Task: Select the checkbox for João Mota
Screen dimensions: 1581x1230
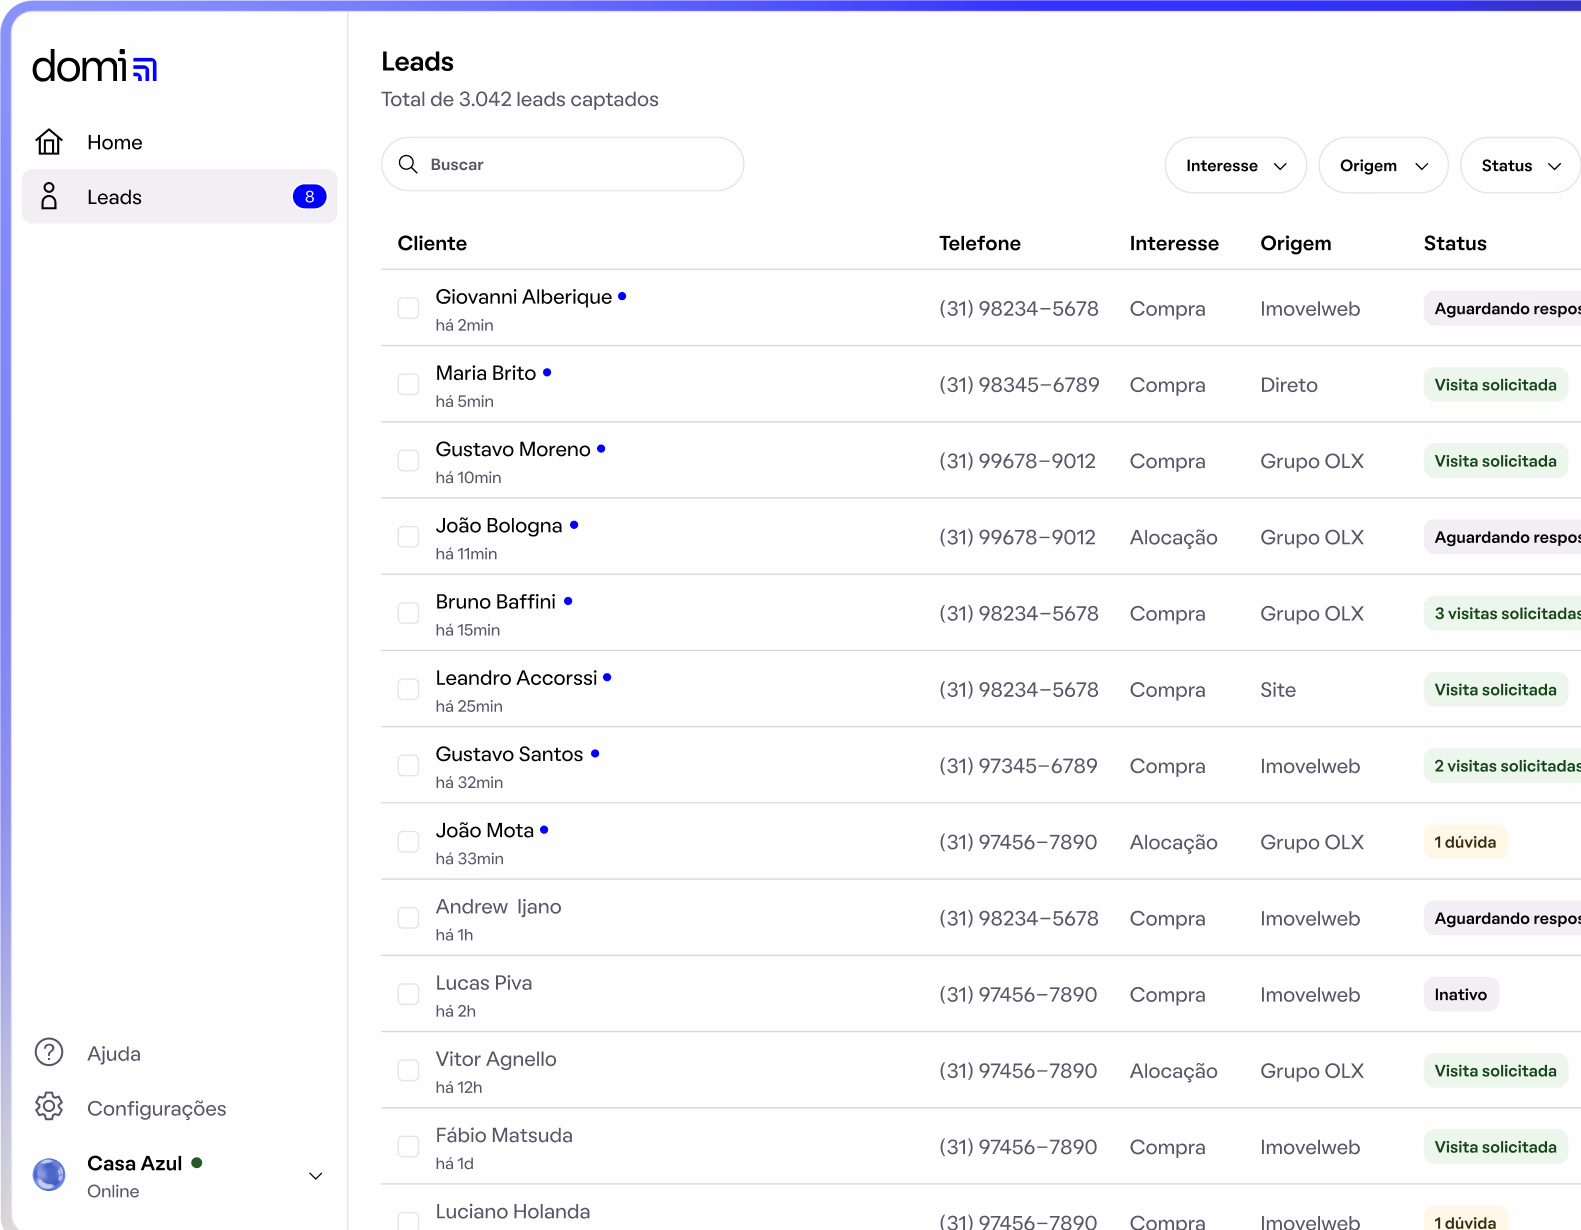Action: 408,842
